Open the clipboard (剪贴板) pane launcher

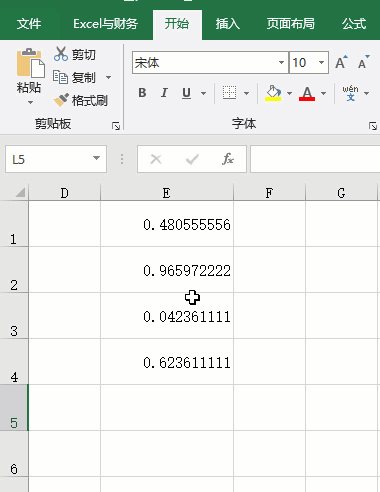pos(116,126)
